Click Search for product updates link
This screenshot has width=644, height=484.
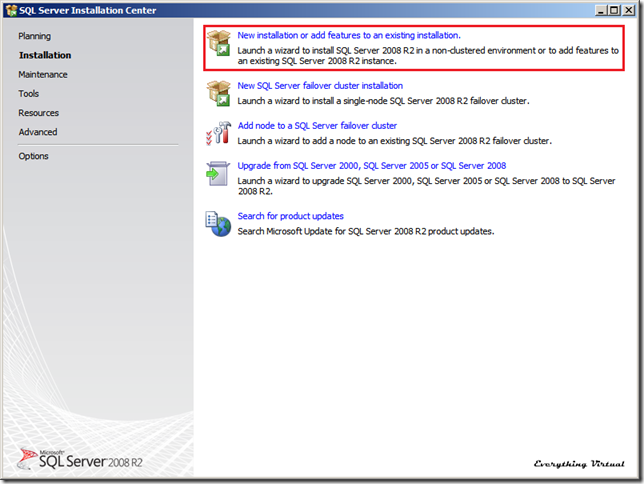pyautogui.click(x=290, y=216)
